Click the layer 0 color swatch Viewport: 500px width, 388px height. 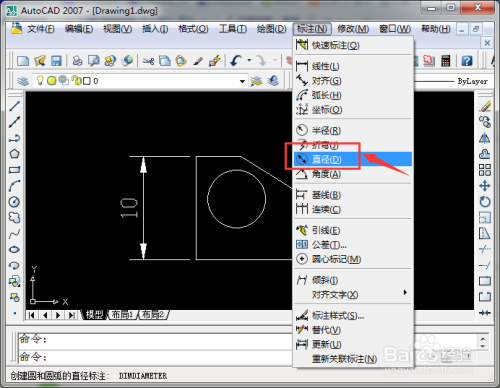point(87,81)
